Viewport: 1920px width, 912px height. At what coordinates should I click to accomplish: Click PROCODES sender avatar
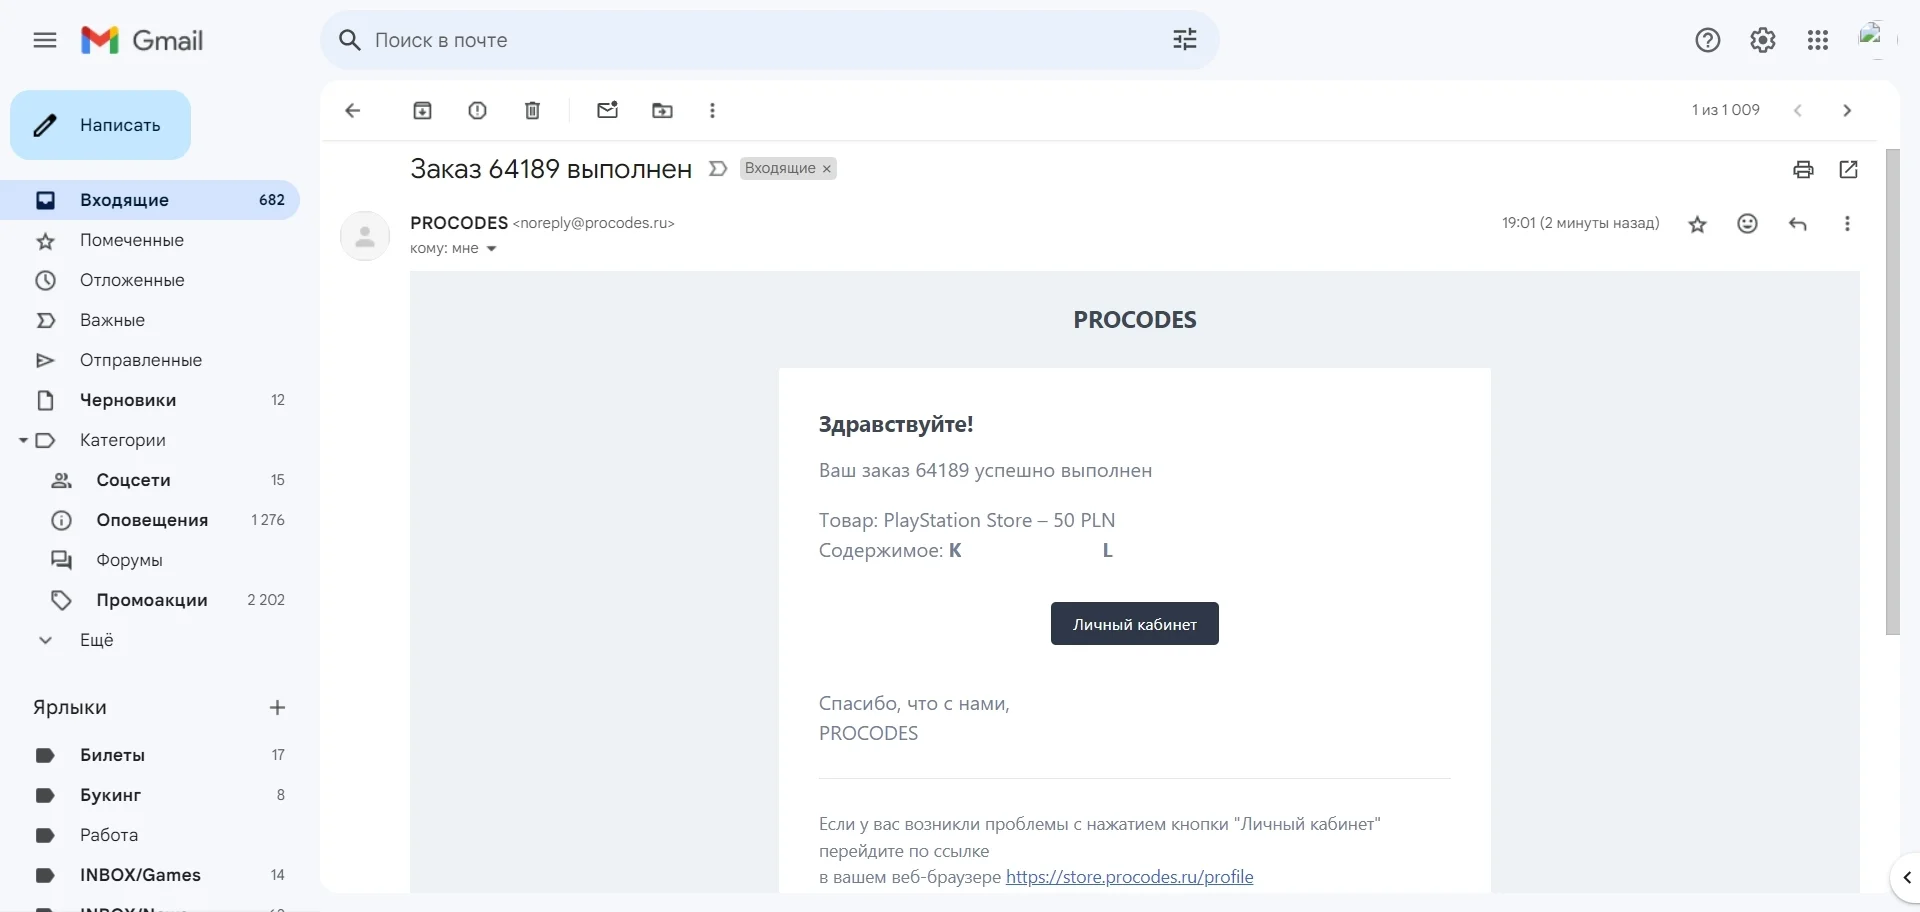(365, 236)
